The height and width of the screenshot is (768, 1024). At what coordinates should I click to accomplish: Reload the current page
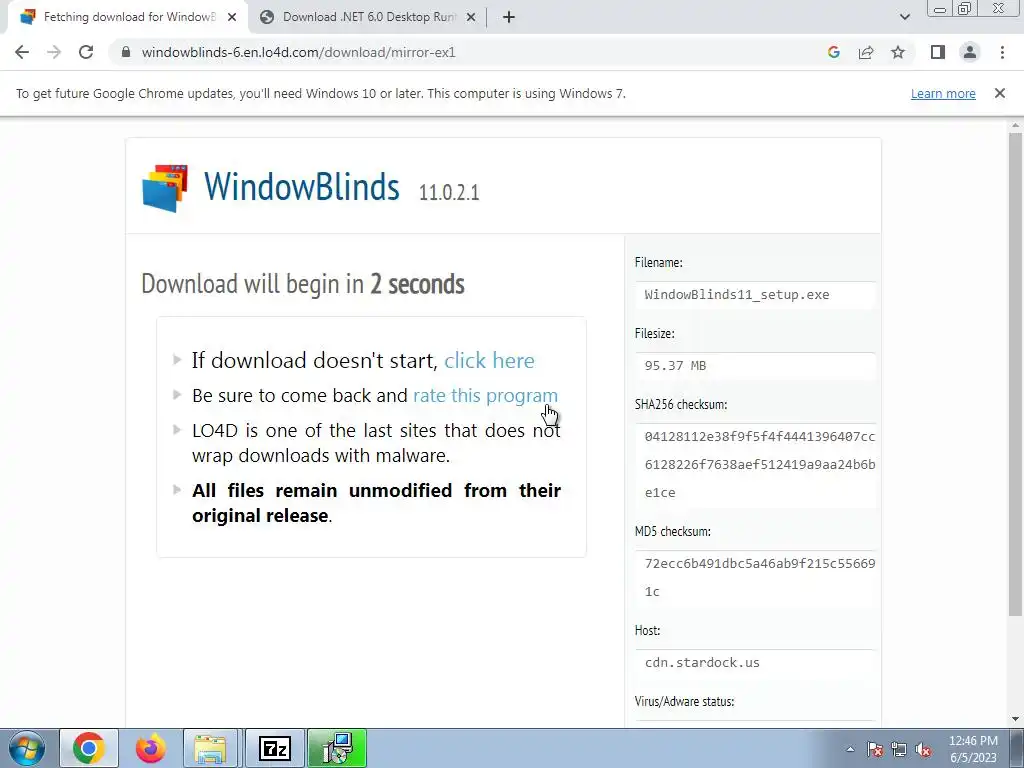[86, 52]
